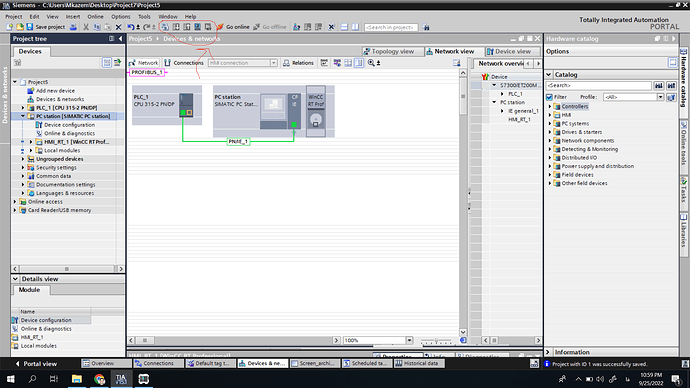The height and width of the screenshot is (388, 690).
Task: Toggle the Filter checkbox in Catalog
Action: pyautogui.click(x=549, y=97)
